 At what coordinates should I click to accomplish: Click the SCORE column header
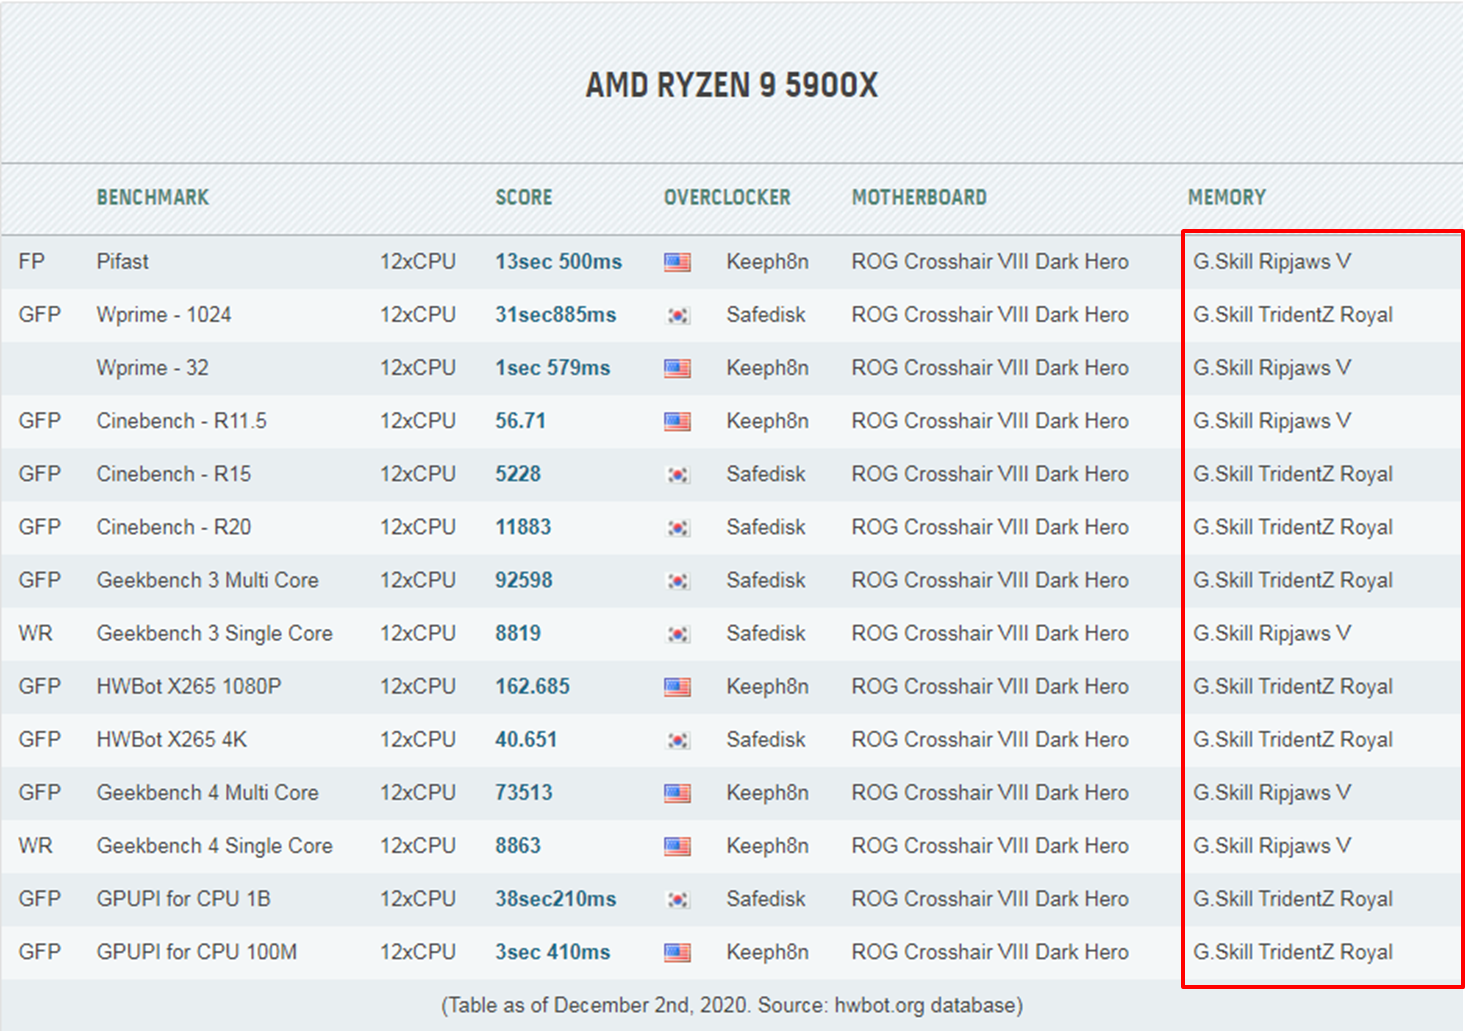524,197
